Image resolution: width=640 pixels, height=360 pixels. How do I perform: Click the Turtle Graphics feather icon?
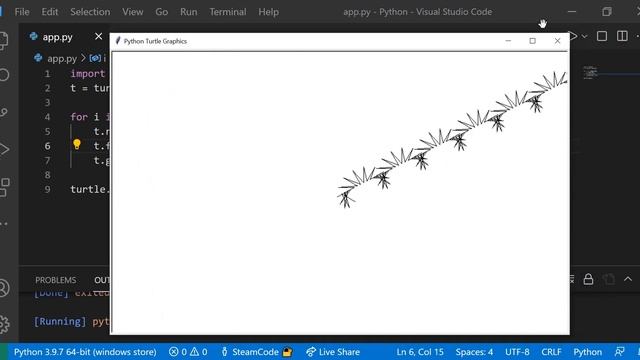pos(118,40)
